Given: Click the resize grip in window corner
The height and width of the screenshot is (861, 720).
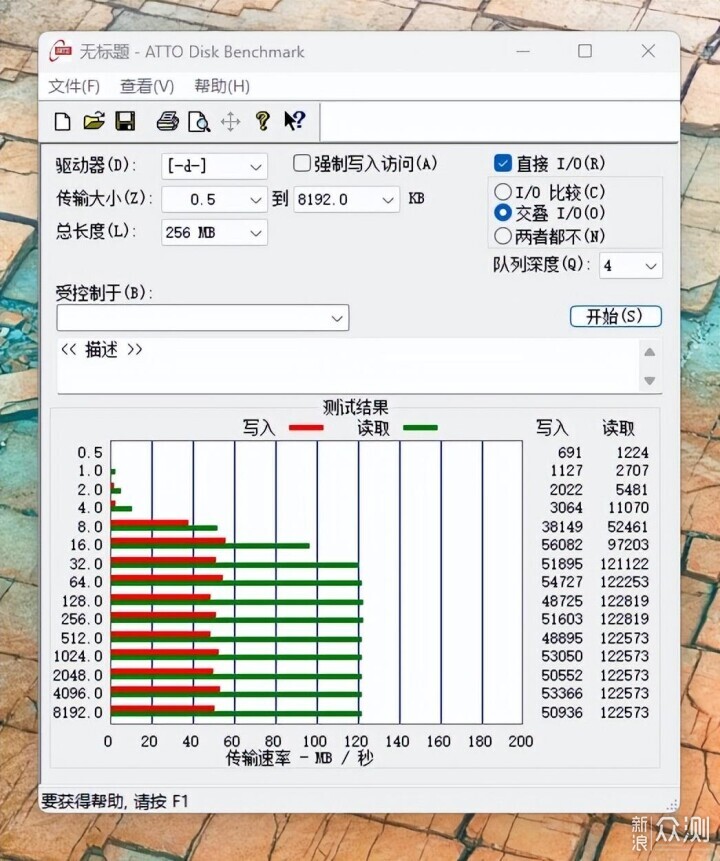Looking at the screenshot, I should pyautogui.click(x=671, y=804).
